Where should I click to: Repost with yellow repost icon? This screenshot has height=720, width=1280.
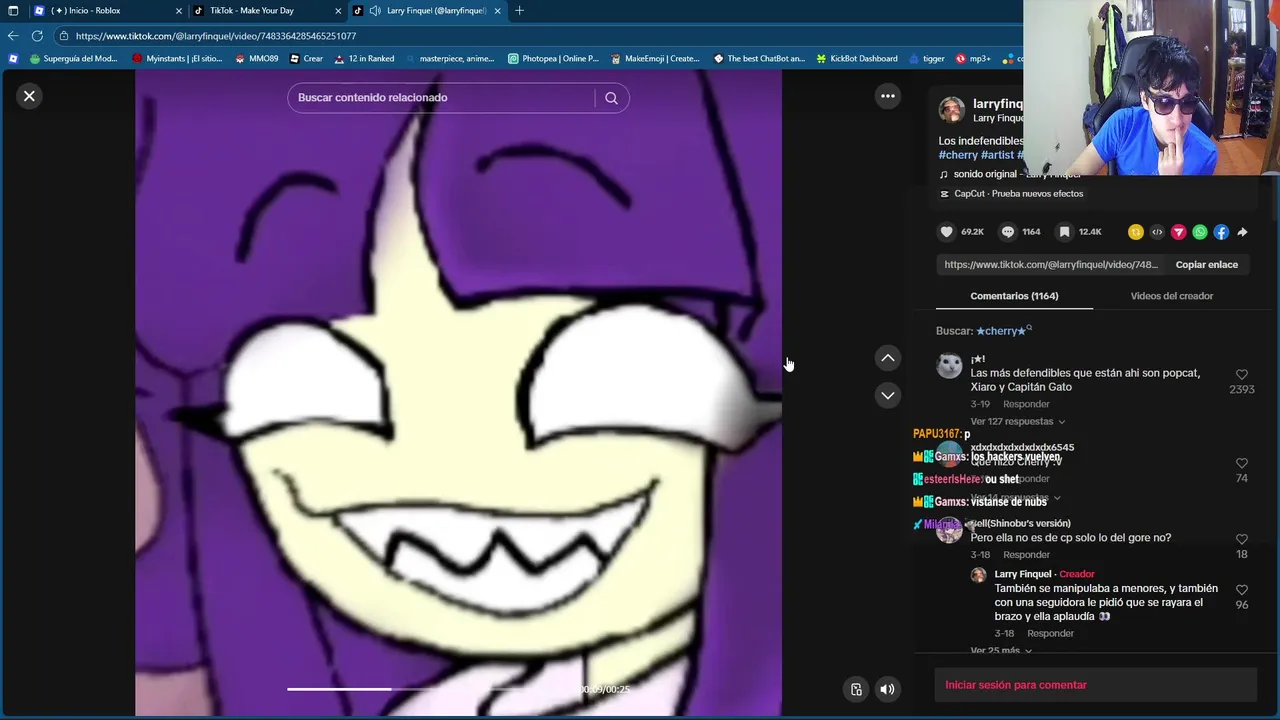point(1135,232)
